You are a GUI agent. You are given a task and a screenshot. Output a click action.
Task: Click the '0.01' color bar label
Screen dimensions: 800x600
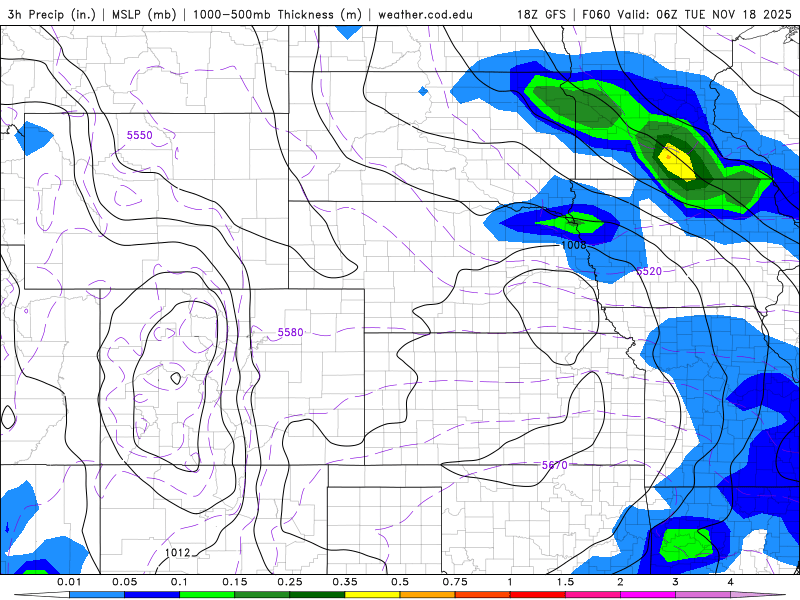click(x=69, y=582)
